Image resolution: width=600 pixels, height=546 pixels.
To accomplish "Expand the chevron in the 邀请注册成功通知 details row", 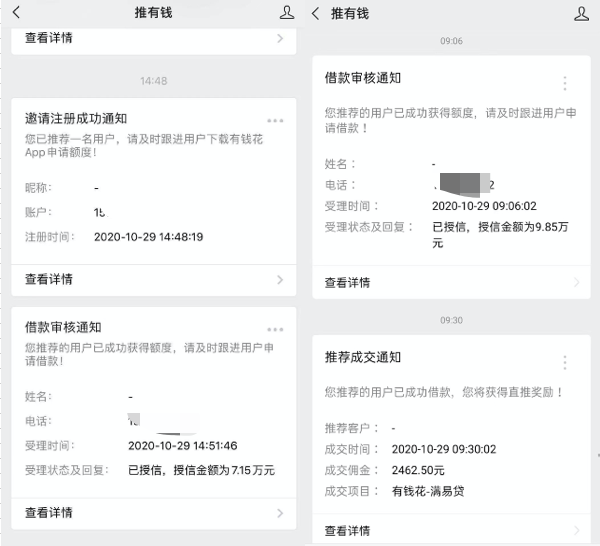I will (280, 280).
